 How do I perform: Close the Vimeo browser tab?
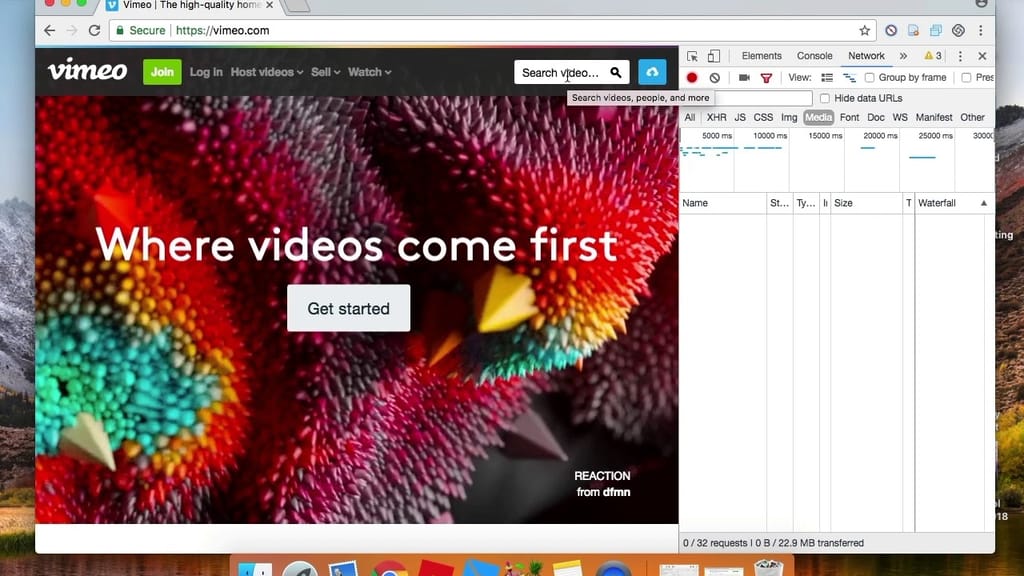tap(269, 5)
